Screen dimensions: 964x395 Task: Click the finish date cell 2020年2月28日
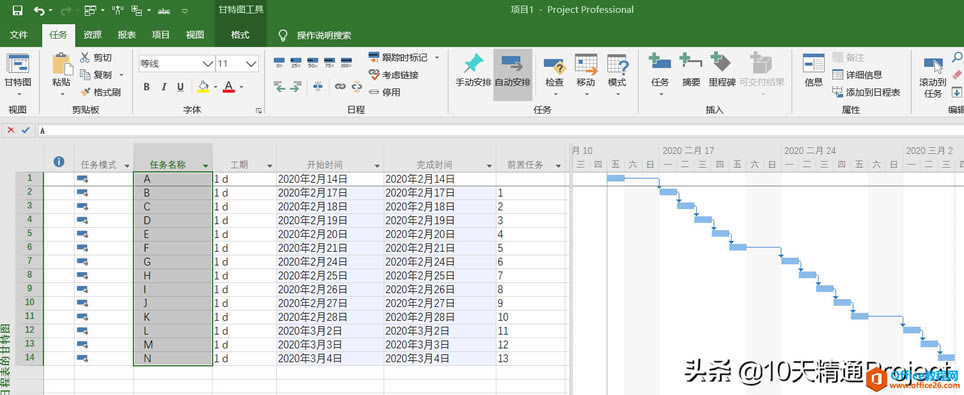click(x=440, y=317)
